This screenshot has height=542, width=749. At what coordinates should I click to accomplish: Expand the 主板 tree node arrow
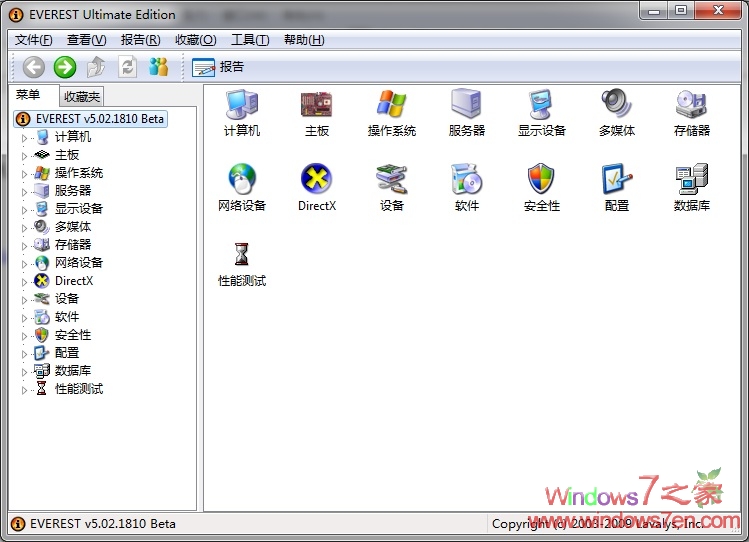24,156
